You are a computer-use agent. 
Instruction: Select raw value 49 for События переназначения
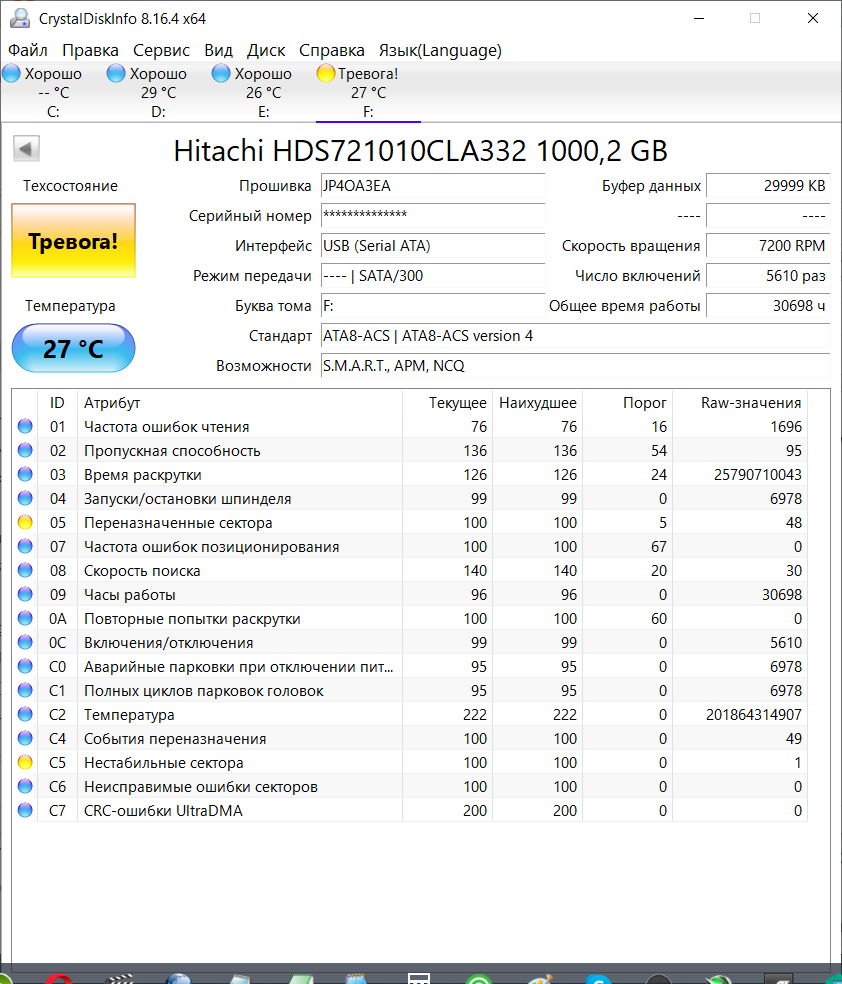tap(794, 739)
